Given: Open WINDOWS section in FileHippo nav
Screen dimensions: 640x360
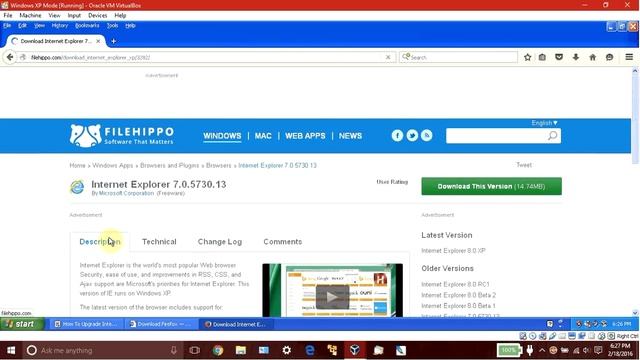Looking at the screenshot, I should coord(222,136).
